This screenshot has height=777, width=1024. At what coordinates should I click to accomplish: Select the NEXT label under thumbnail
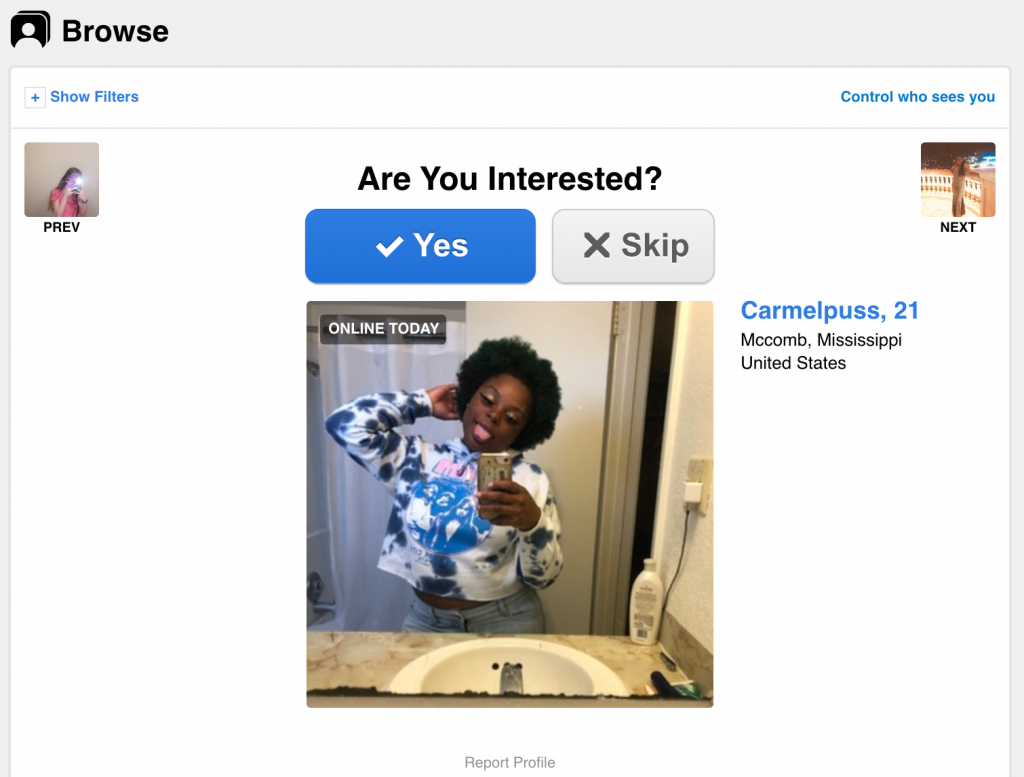pyautogui.click(x=958, y=227)
